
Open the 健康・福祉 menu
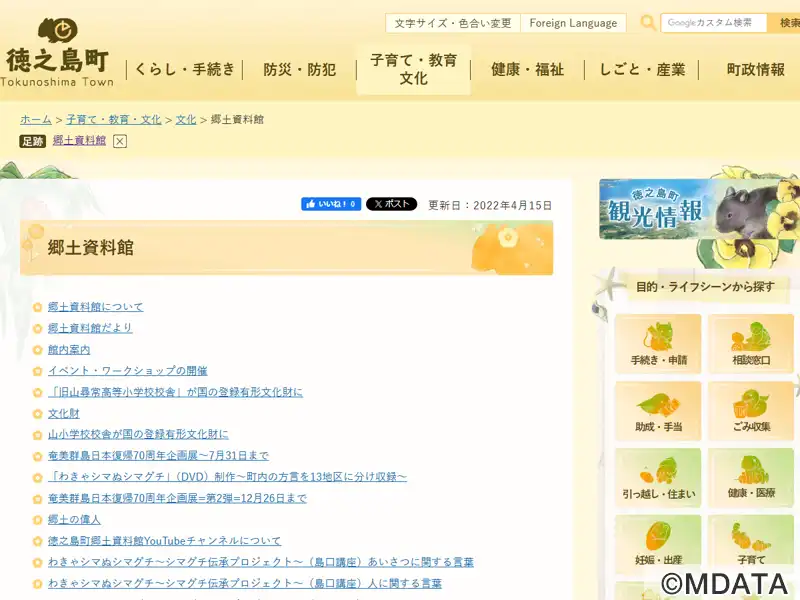[527, 69]
